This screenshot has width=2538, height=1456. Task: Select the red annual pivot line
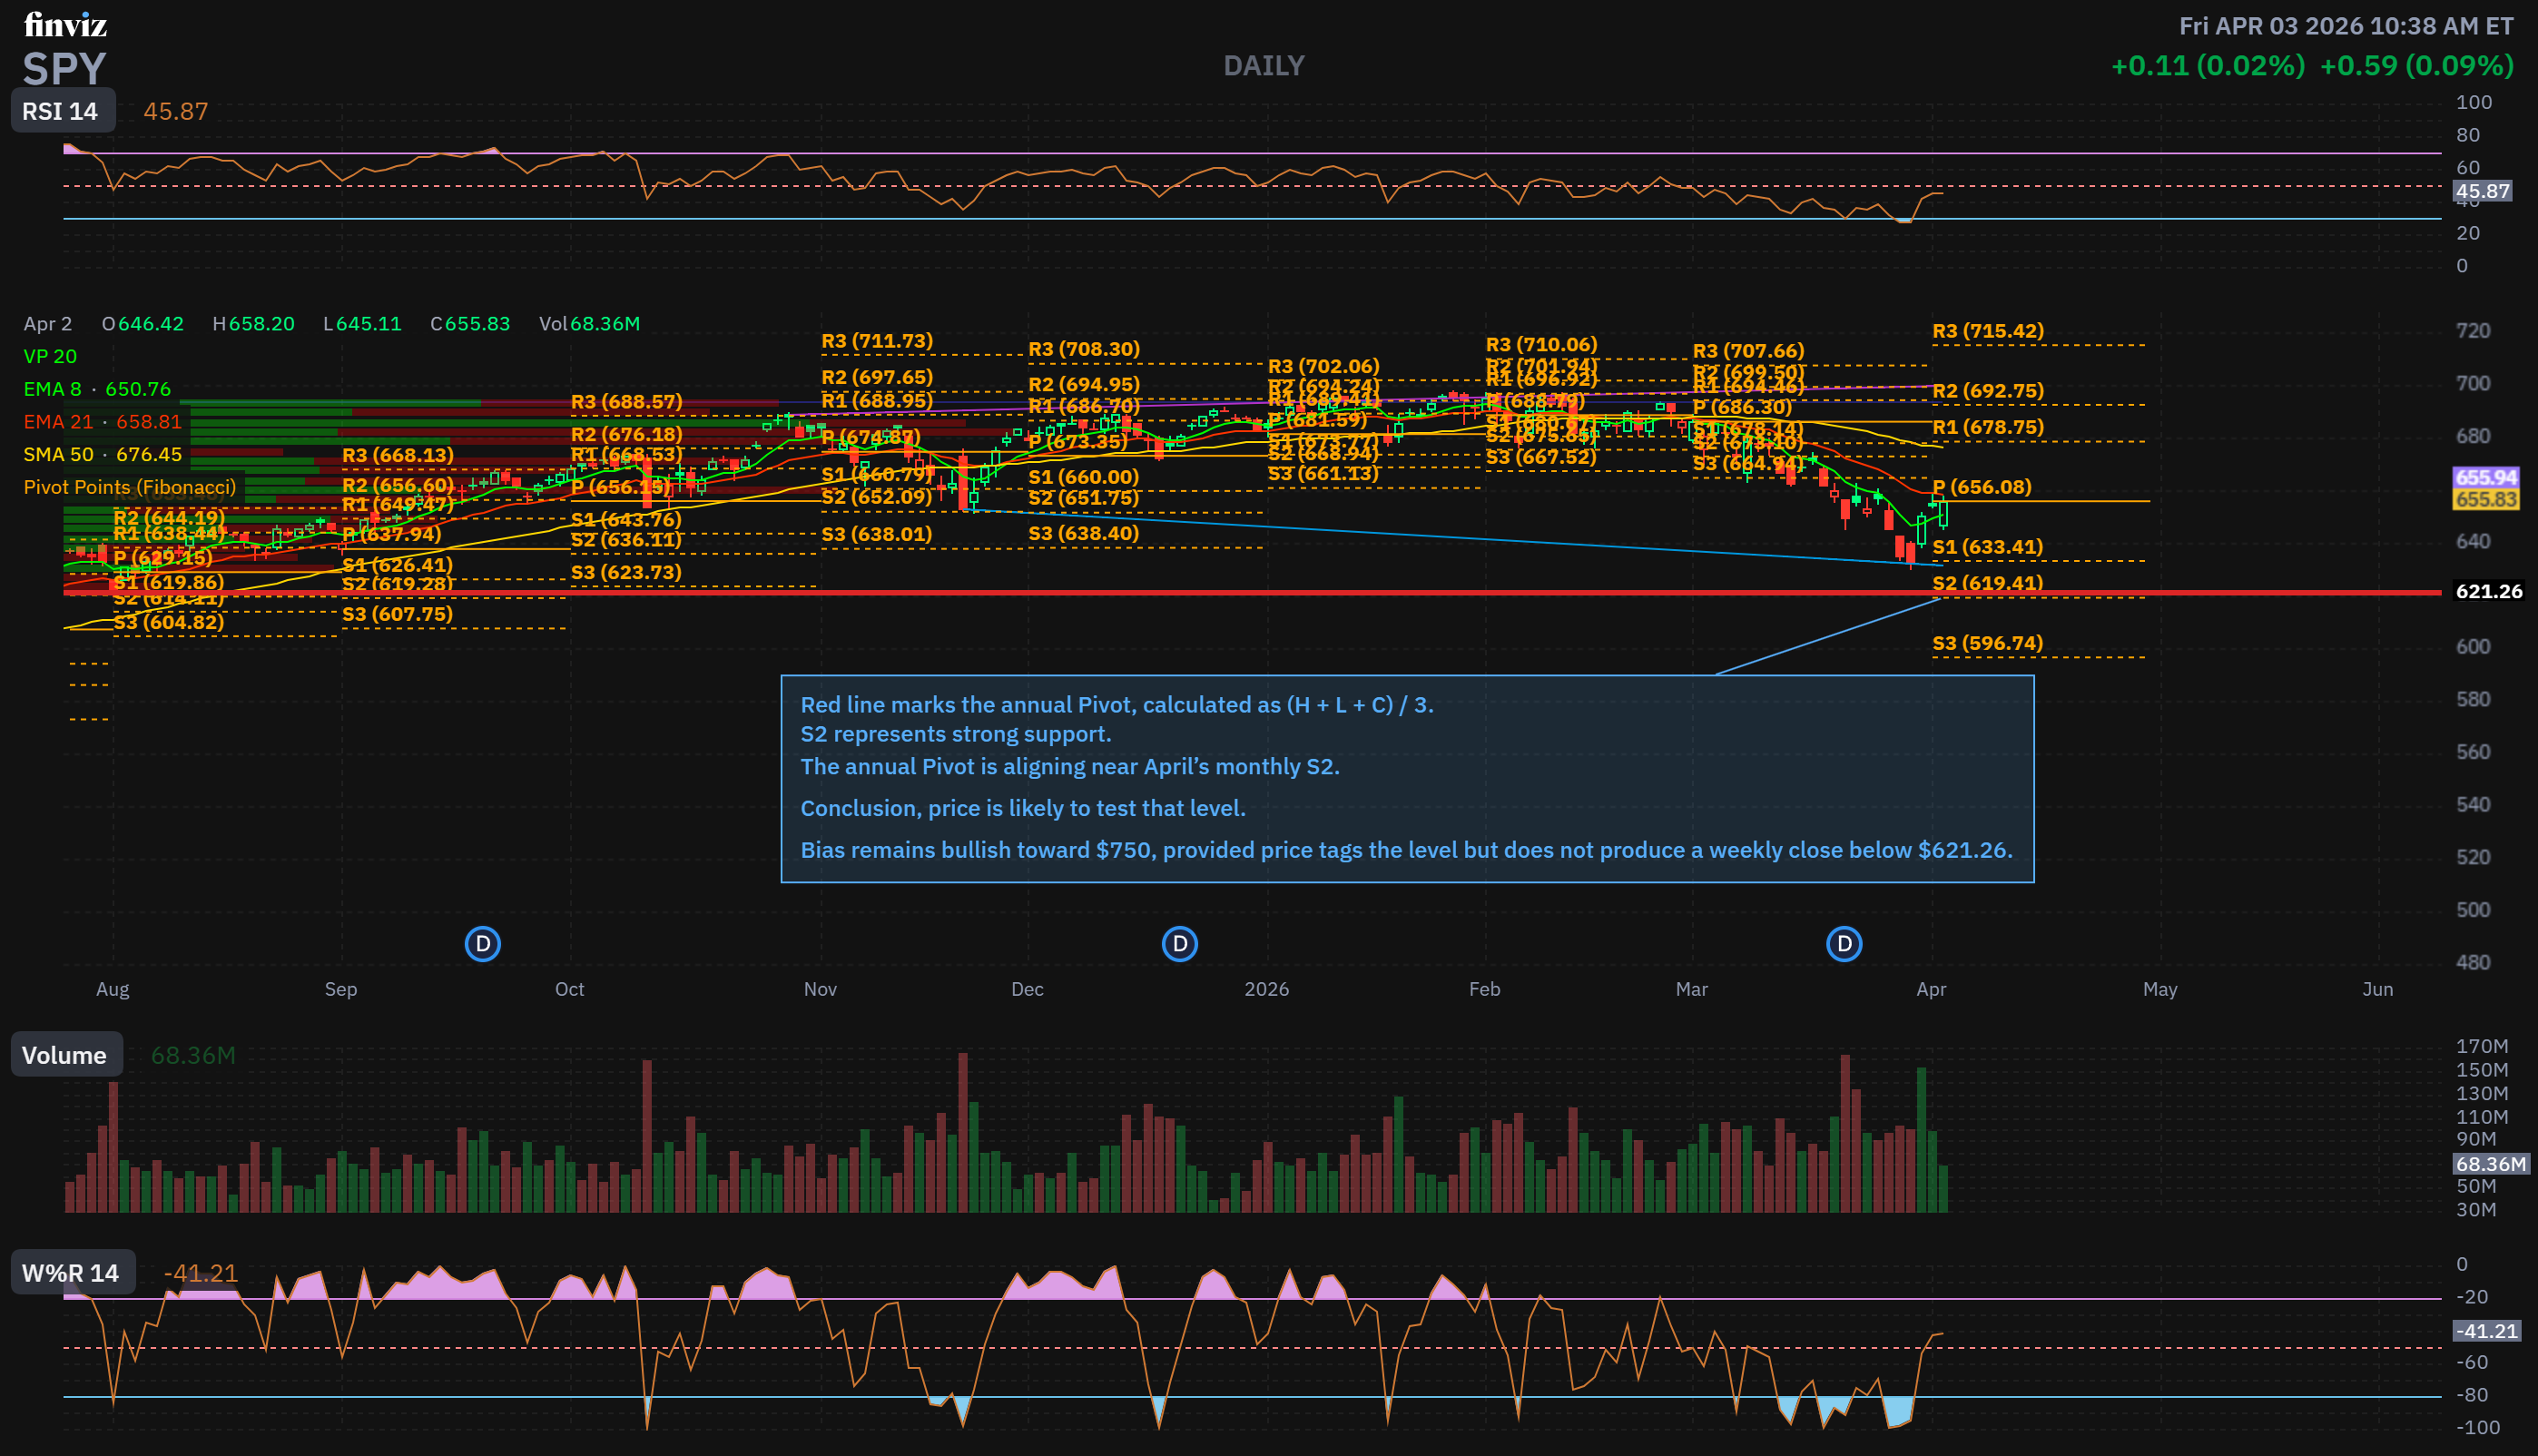(x=1300, y=593)
